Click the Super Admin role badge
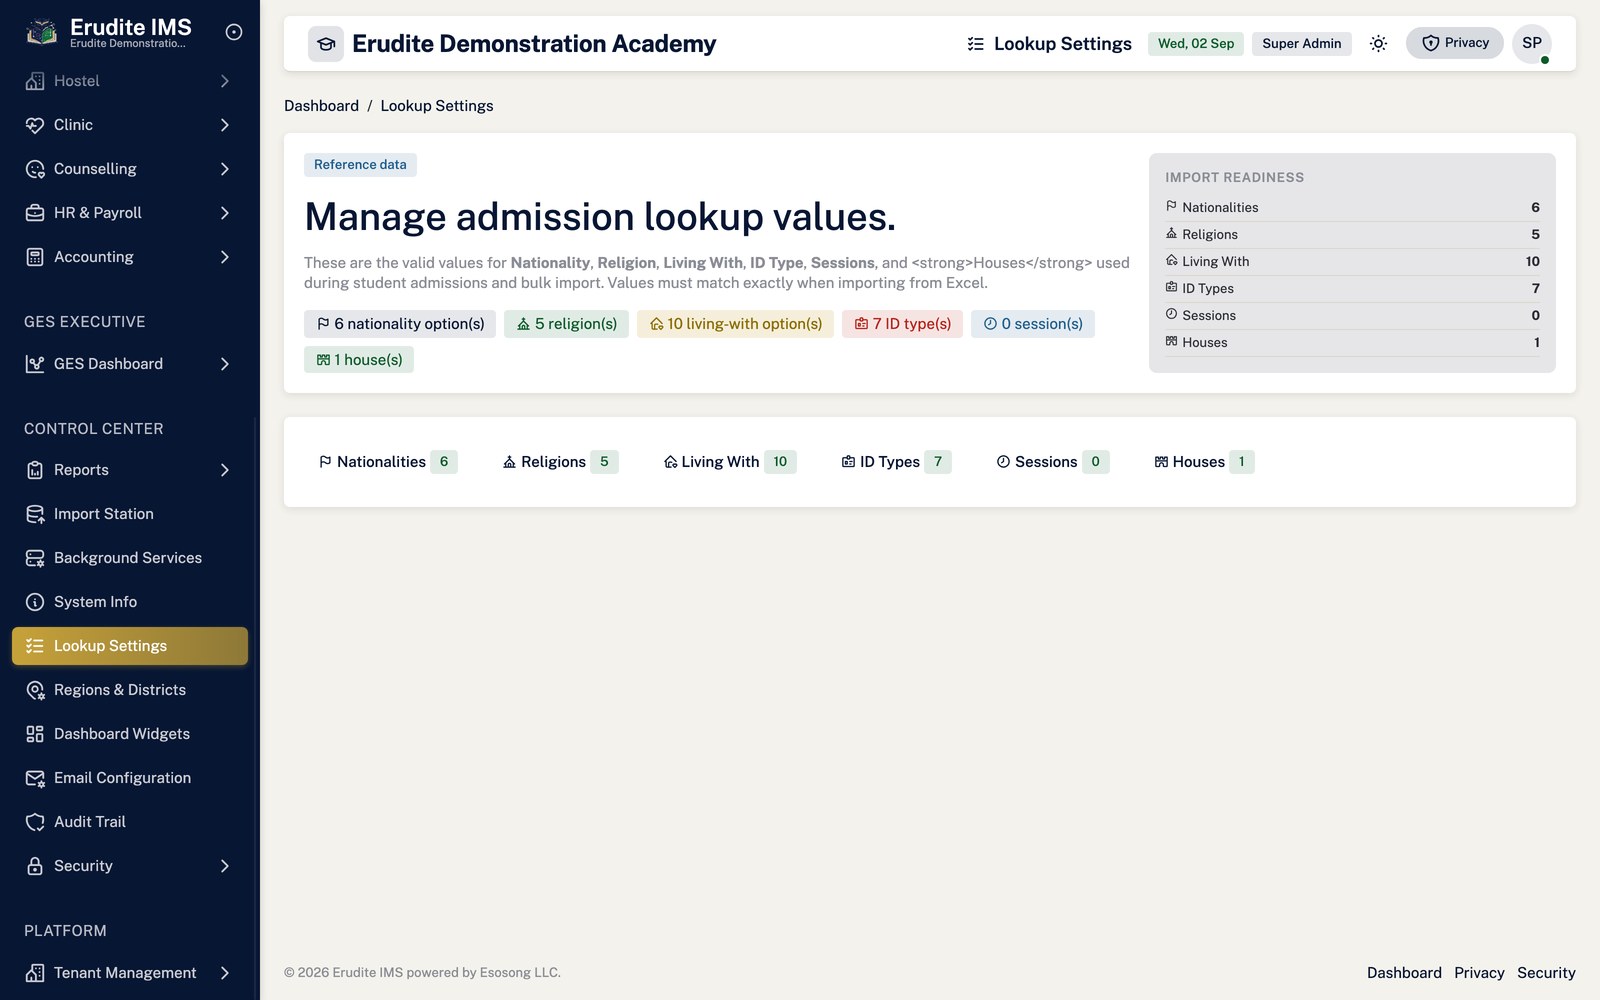The width and height of the screenshot is (1600, 1000). click(x=1301, y=43)
